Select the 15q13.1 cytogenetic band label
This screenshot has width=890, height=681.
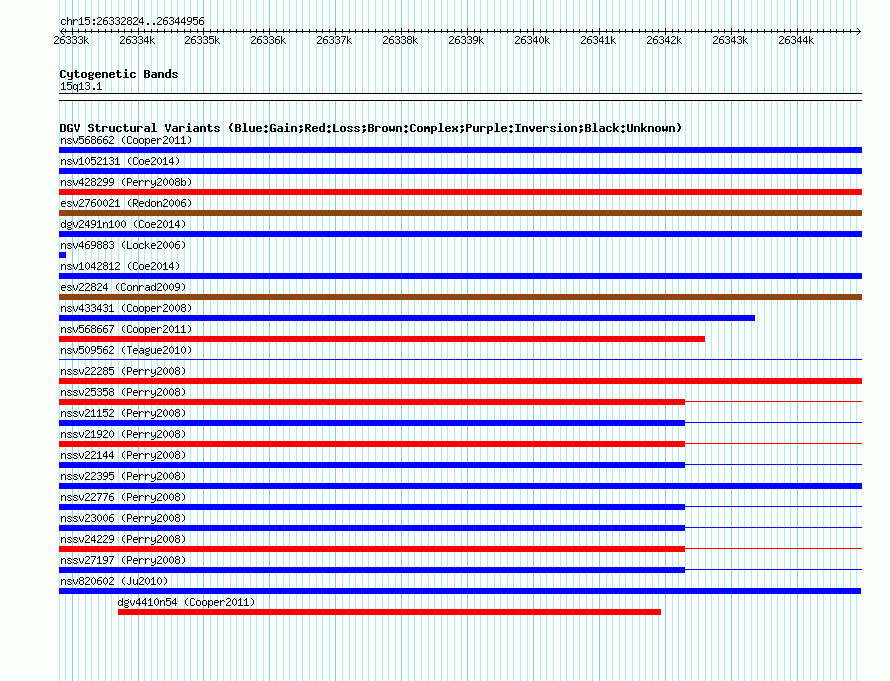81,86
